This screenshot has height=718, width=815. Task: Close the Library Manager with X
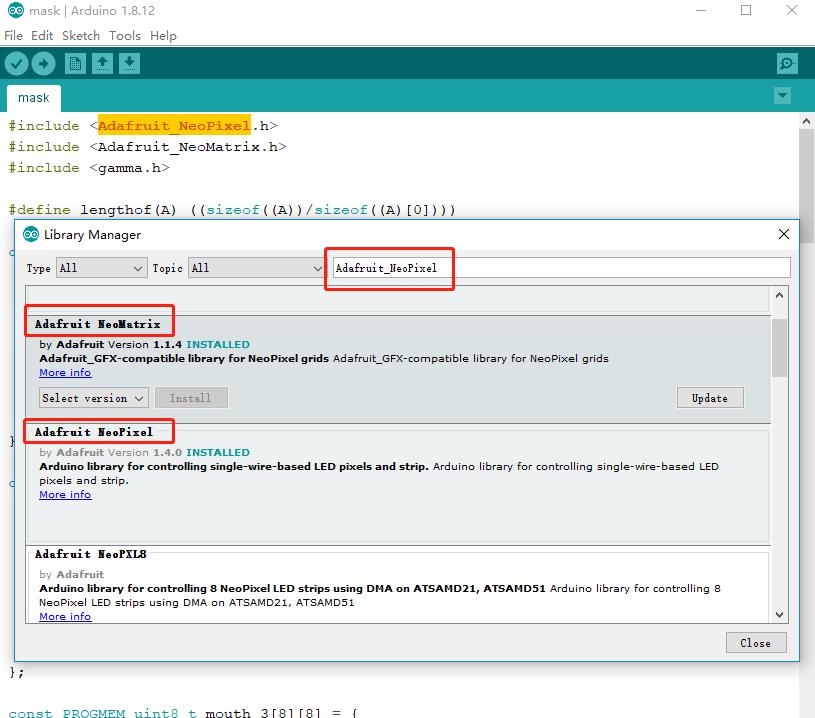click(x=783, y=235)
